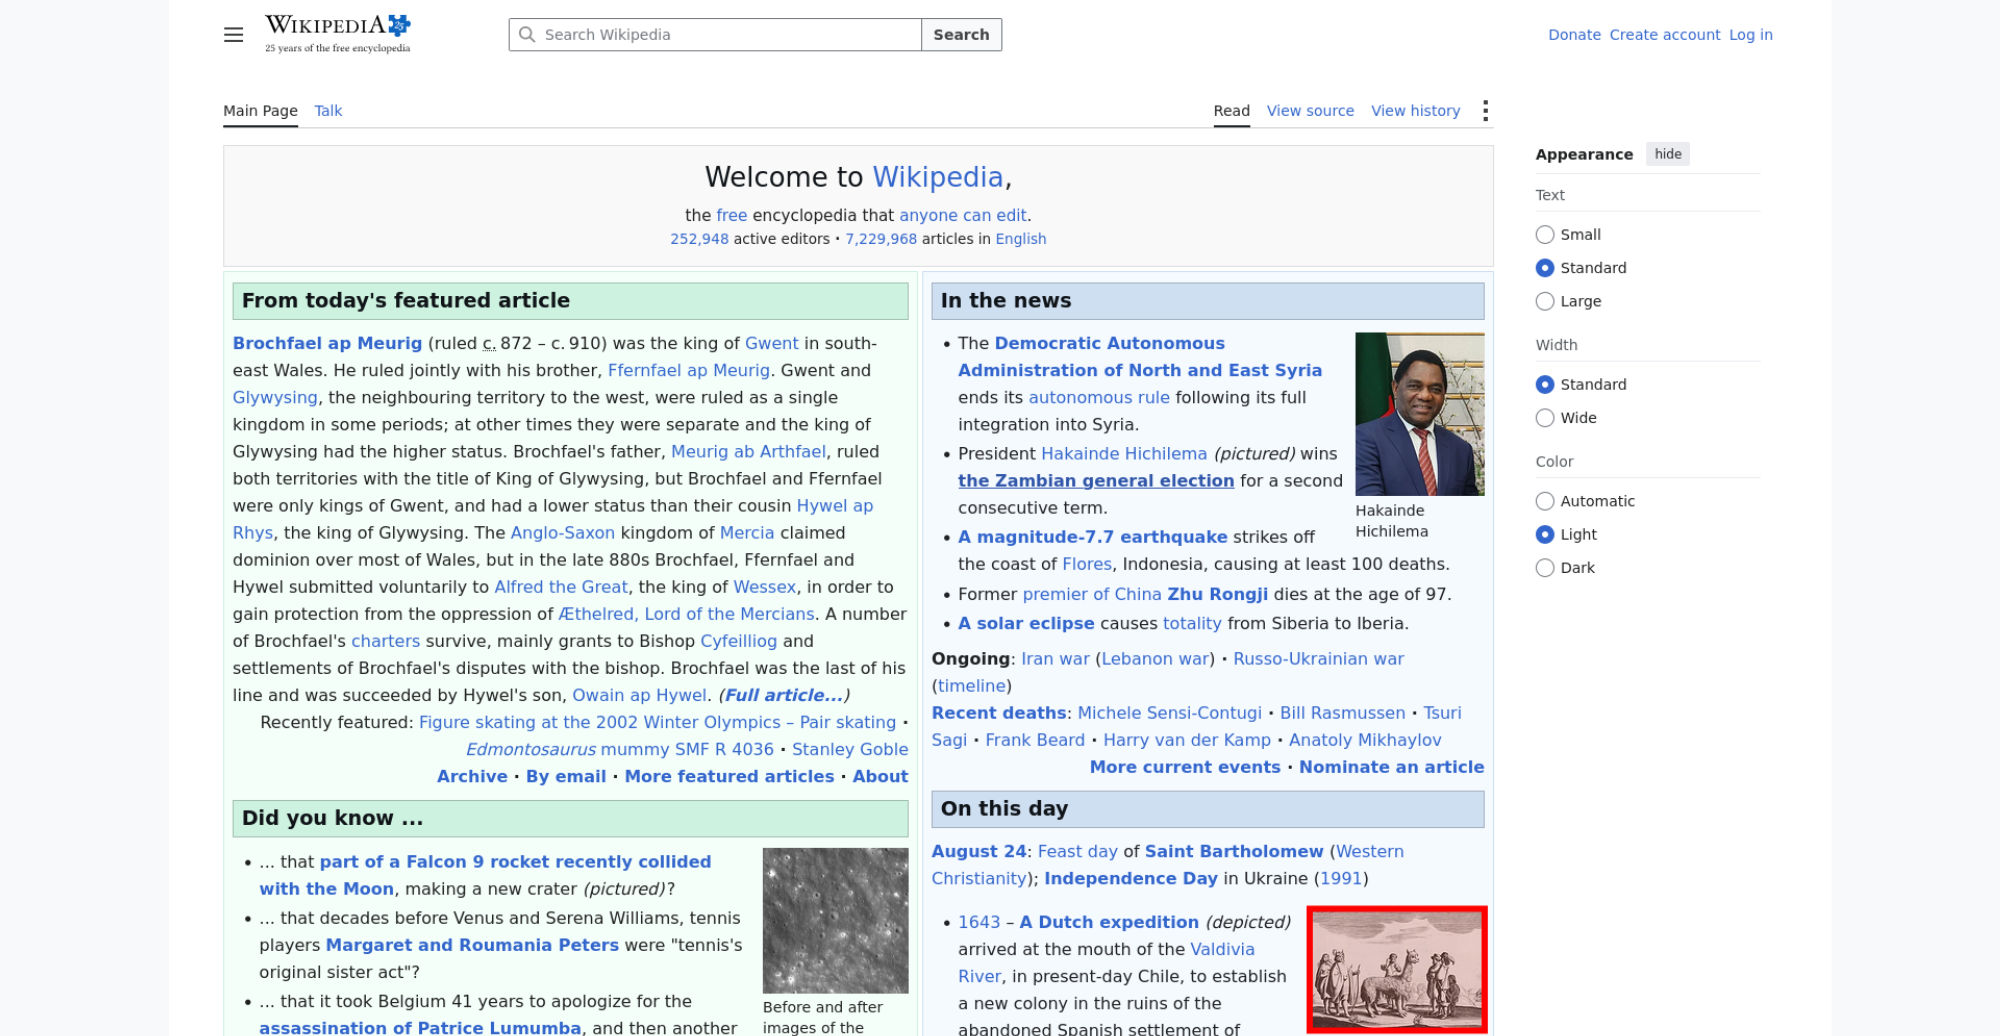Viewport: 2000px width, 1036px height.
Task: Choose Automatic color mode
Action: point(1545,501)
